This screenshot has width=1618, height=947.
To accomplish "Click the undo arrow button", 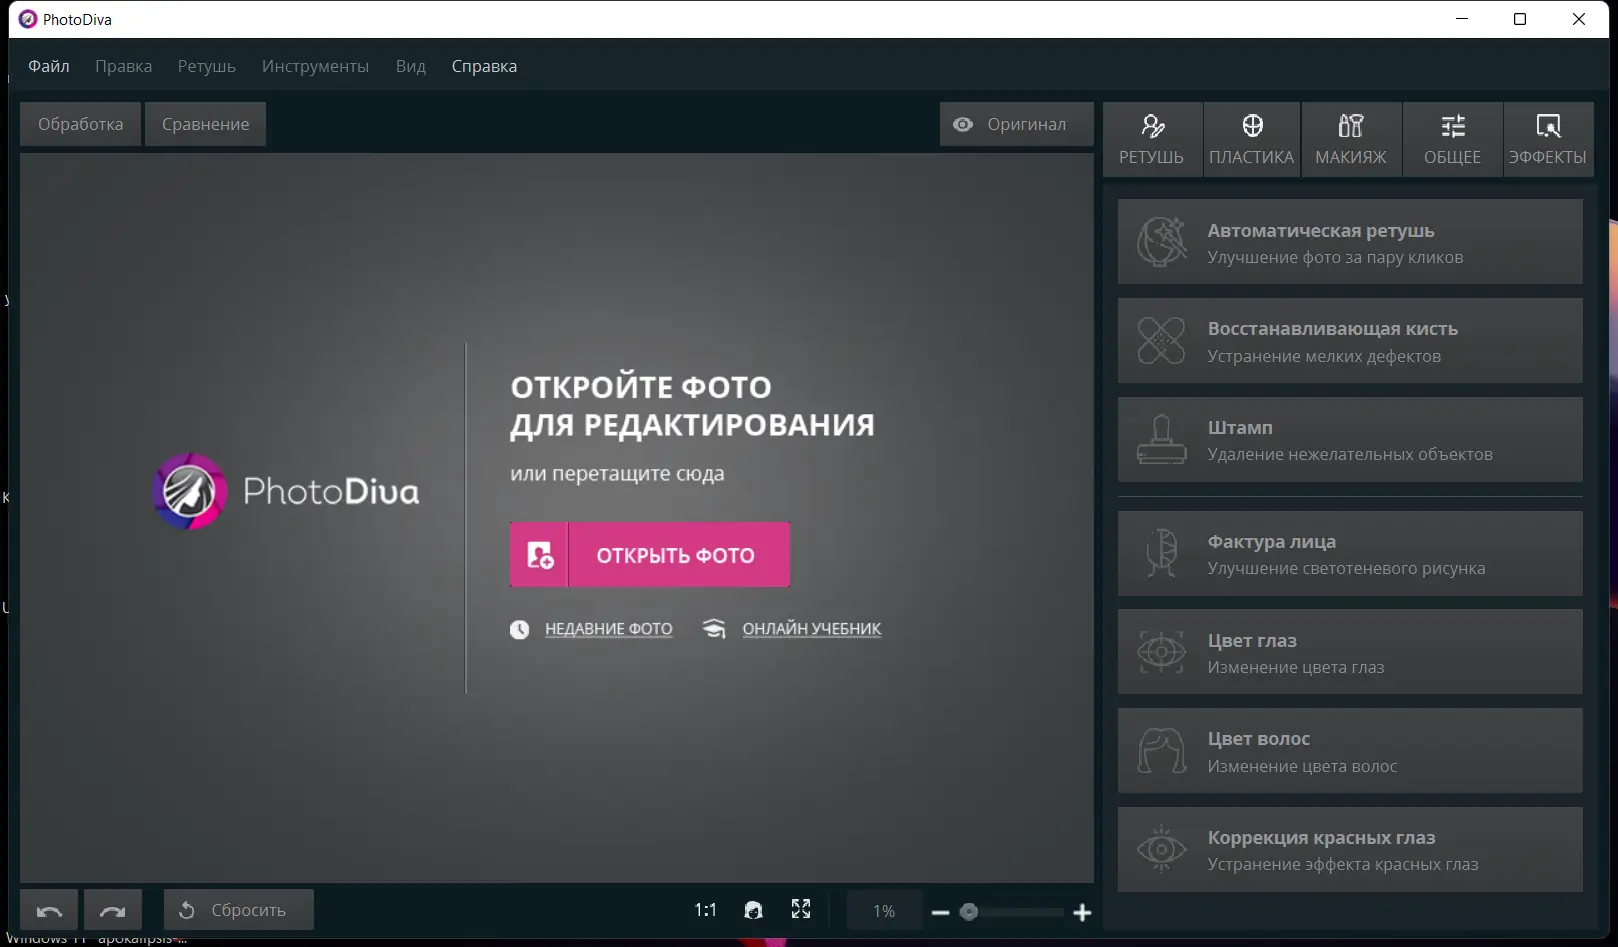I will 50,910.
